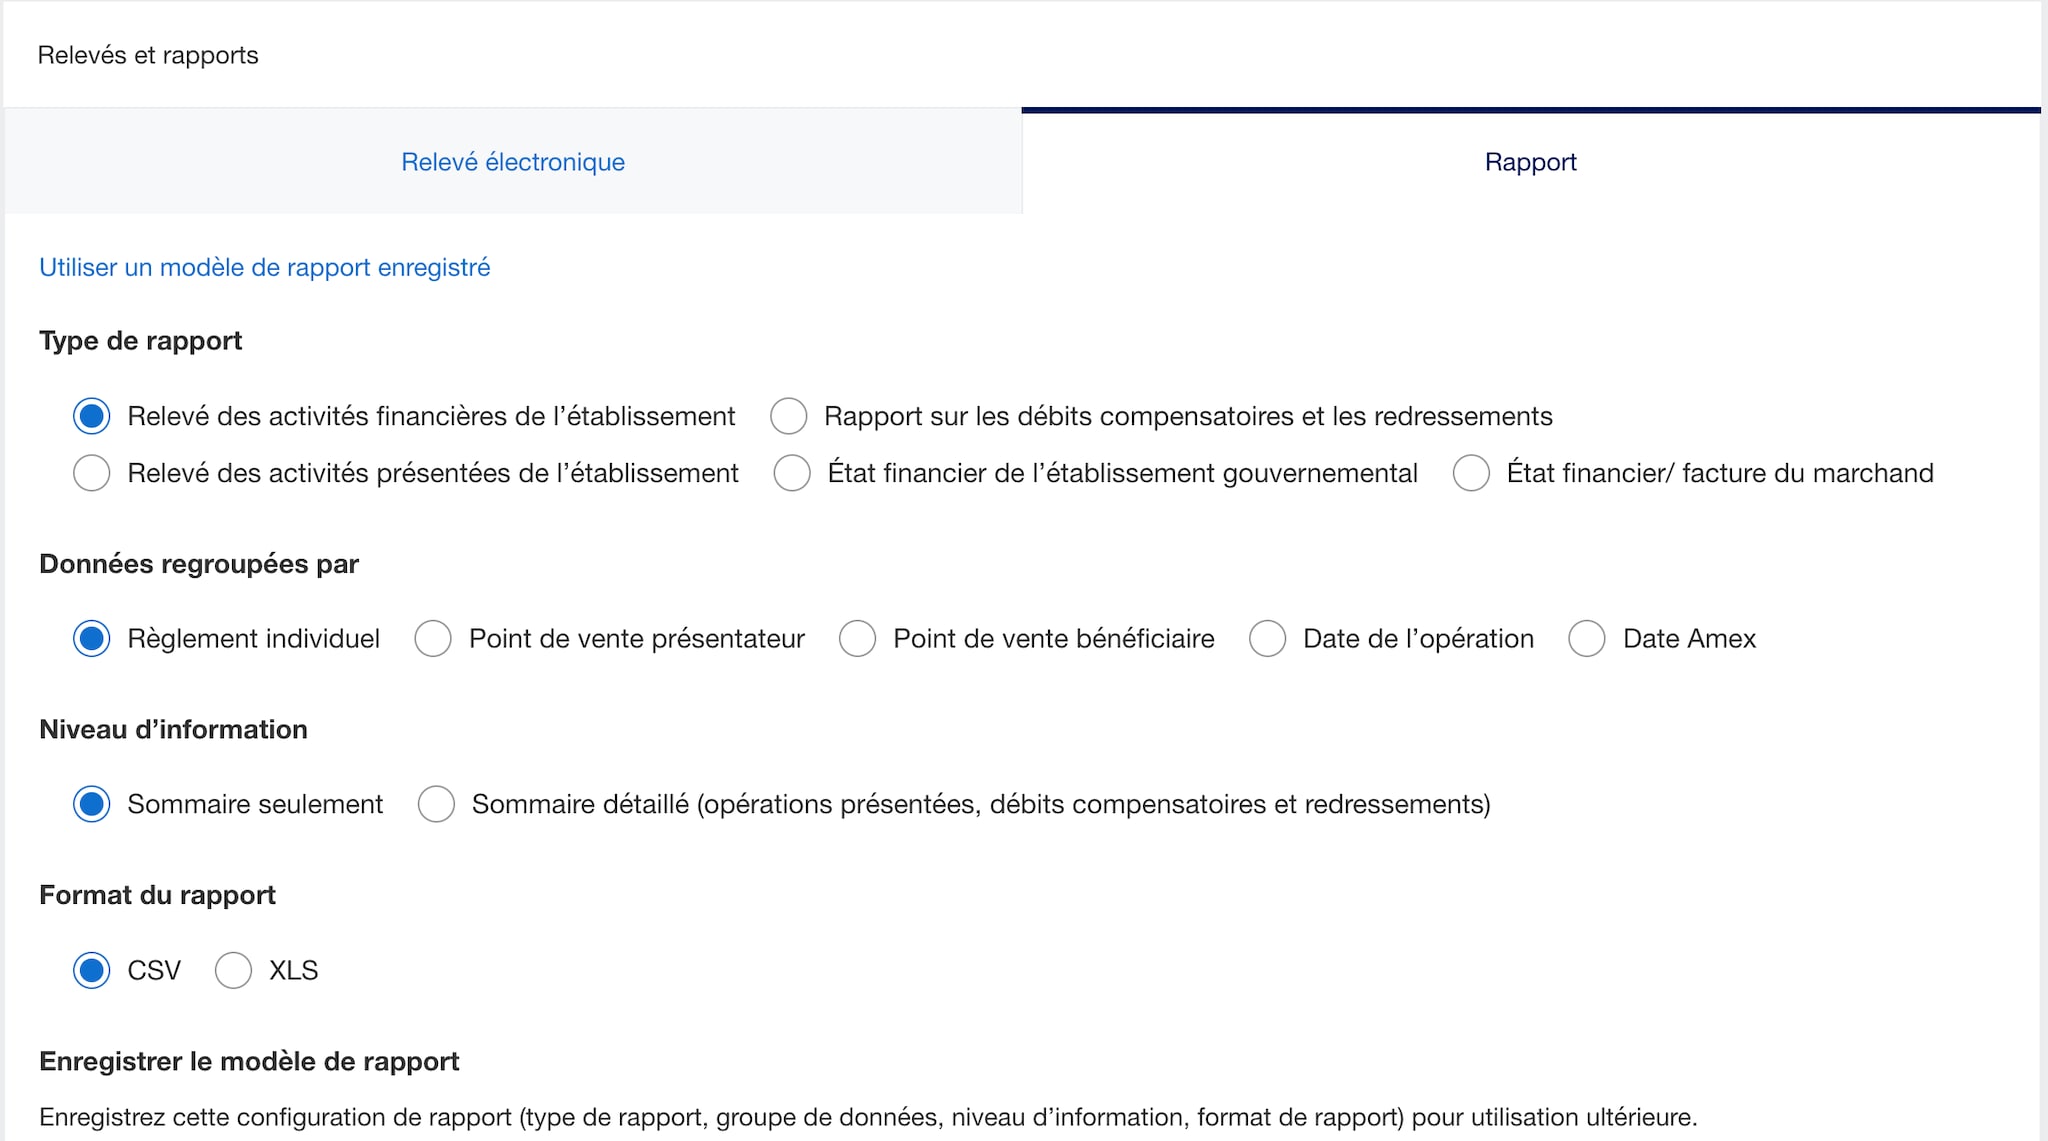Pick 'État financier de l'établissement gouvernemental'
The width and height of the screenshot is (2048, 1141).
click(x=791, y=473)
